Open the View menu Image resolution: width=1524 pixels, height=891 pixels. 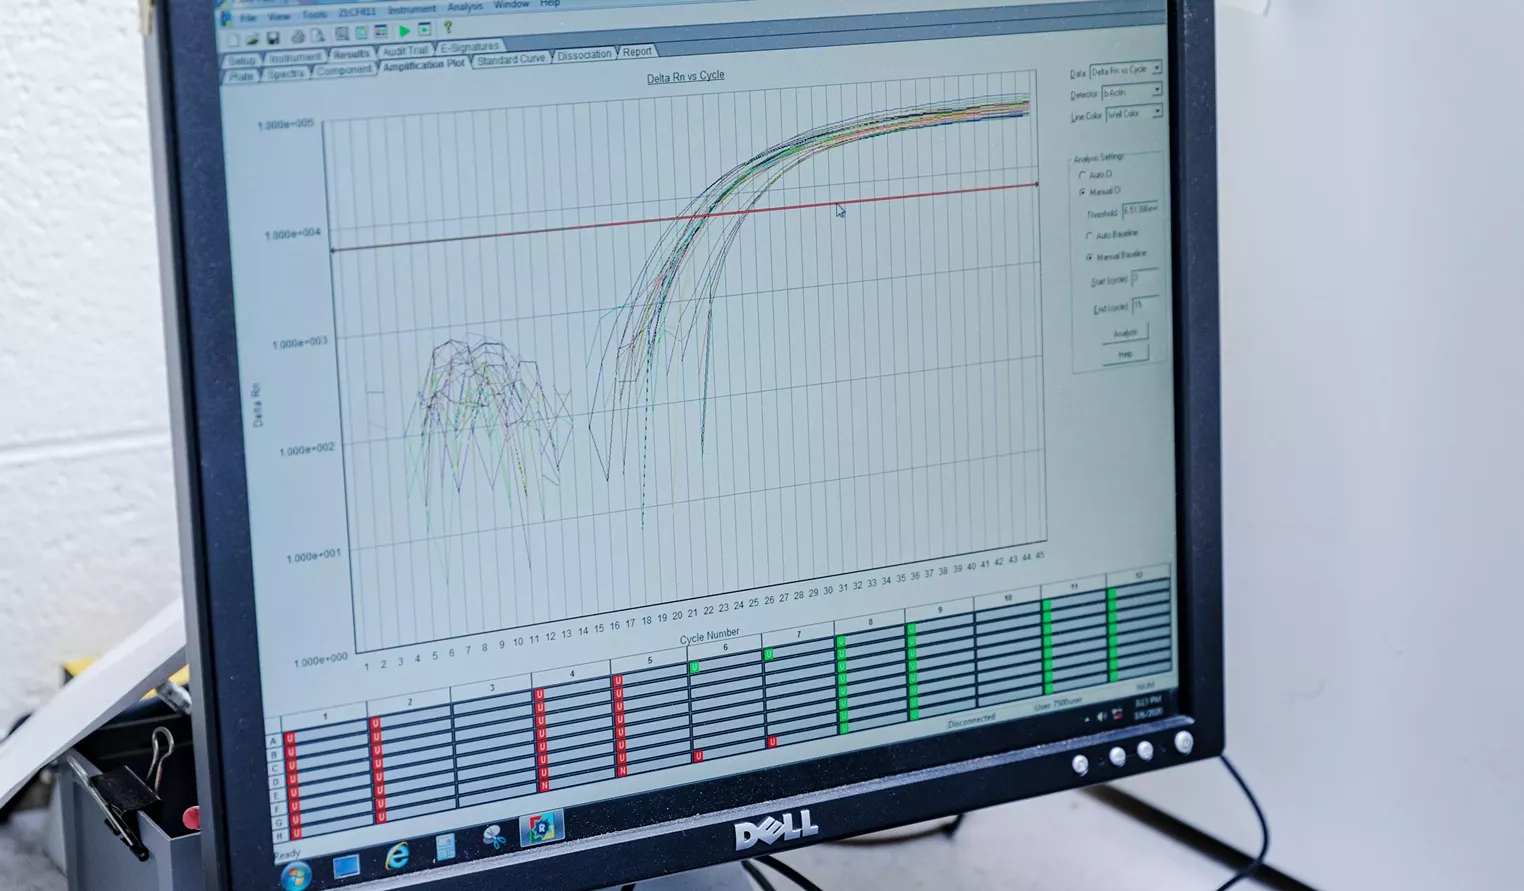[279, 16]
